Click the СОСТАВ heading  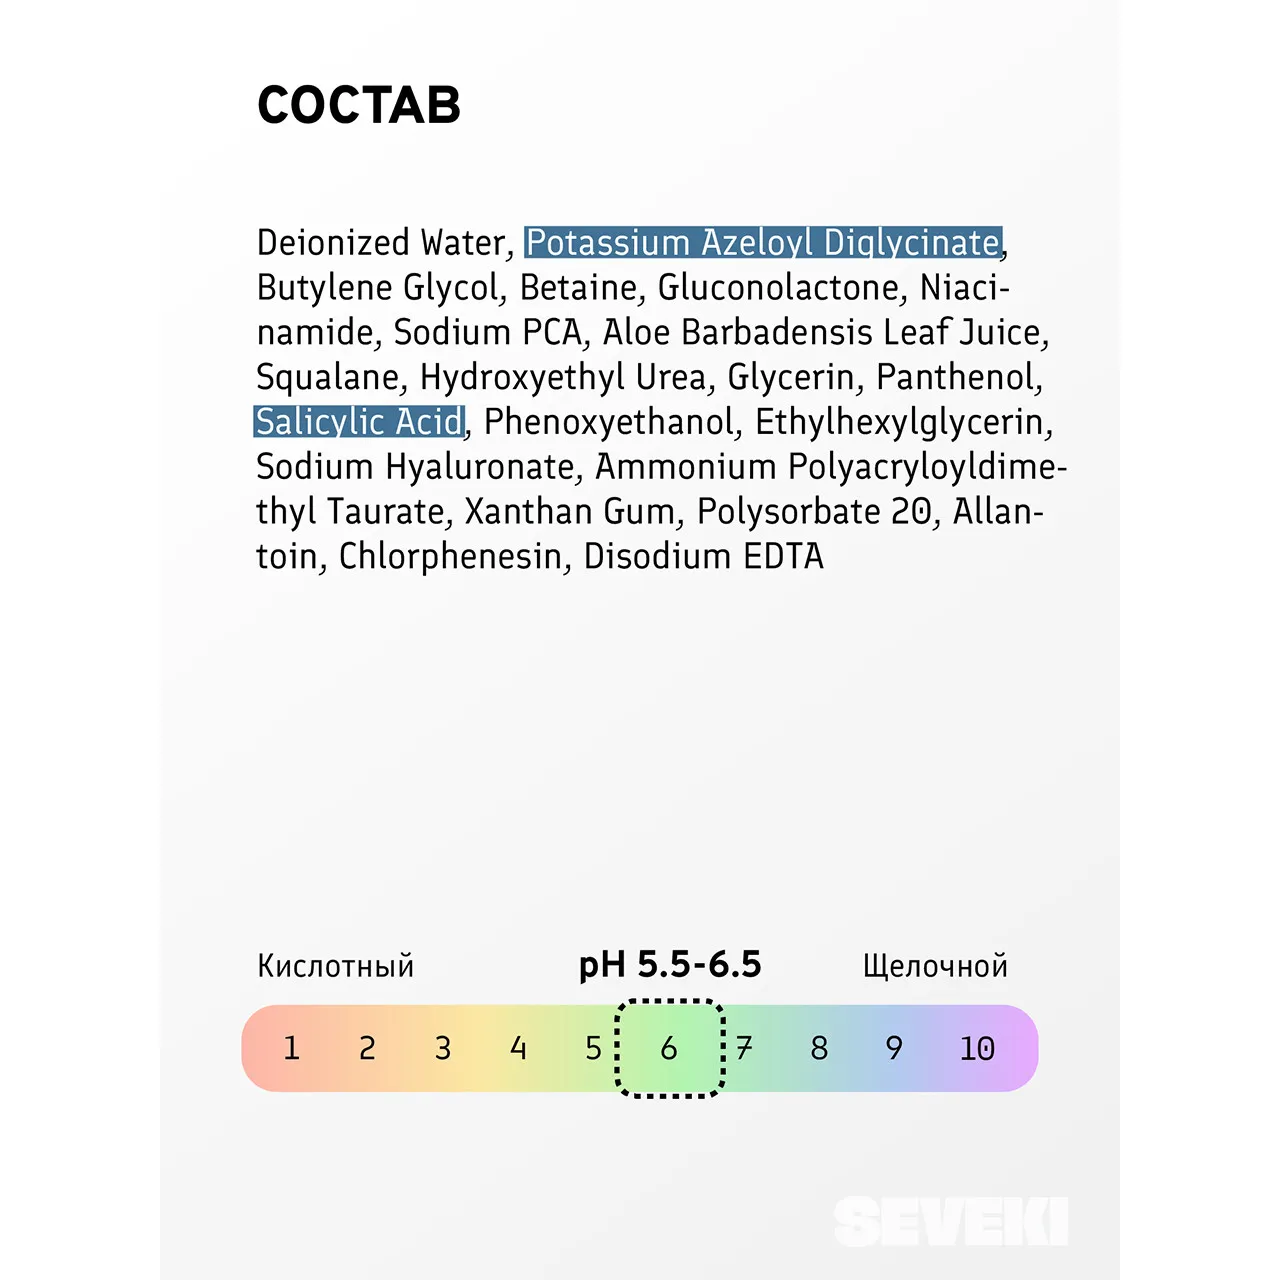coord(359,105)
